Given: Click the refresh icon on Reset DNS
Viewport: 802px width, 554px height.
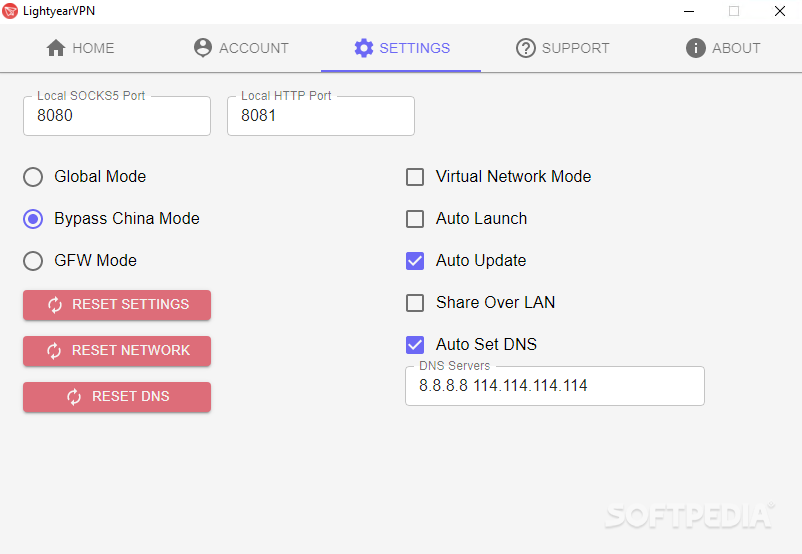Looking at the screenshot, I should [74, 397].
